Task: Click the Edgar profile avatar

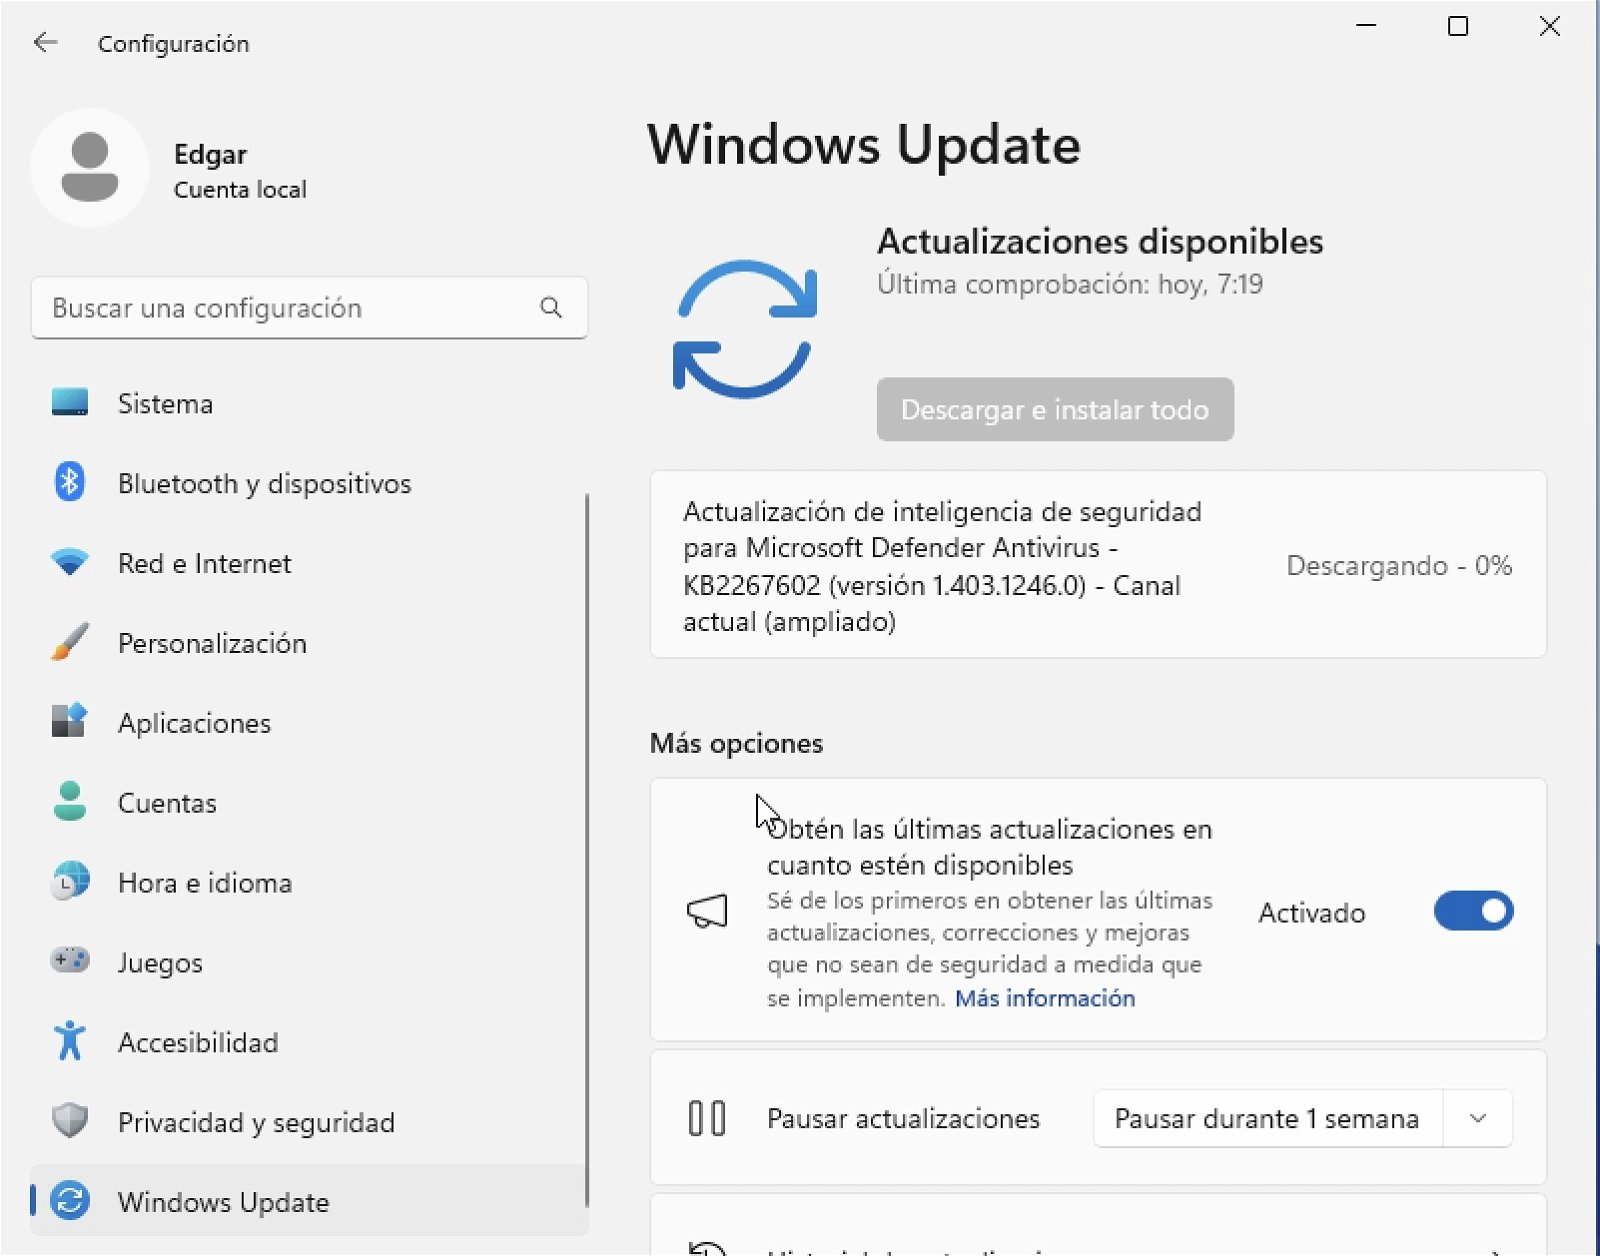Action: tap(90, 167)
